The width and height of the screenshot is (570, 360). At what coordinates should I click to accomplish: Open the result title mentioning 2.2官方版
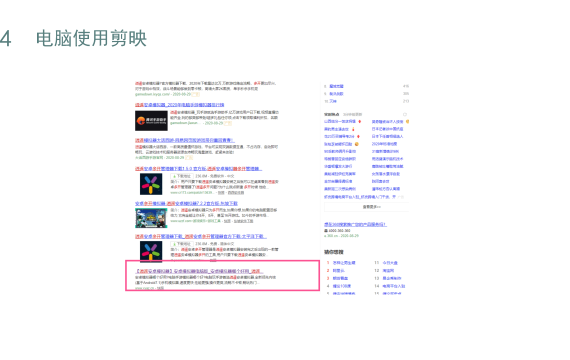click(186, 203)
